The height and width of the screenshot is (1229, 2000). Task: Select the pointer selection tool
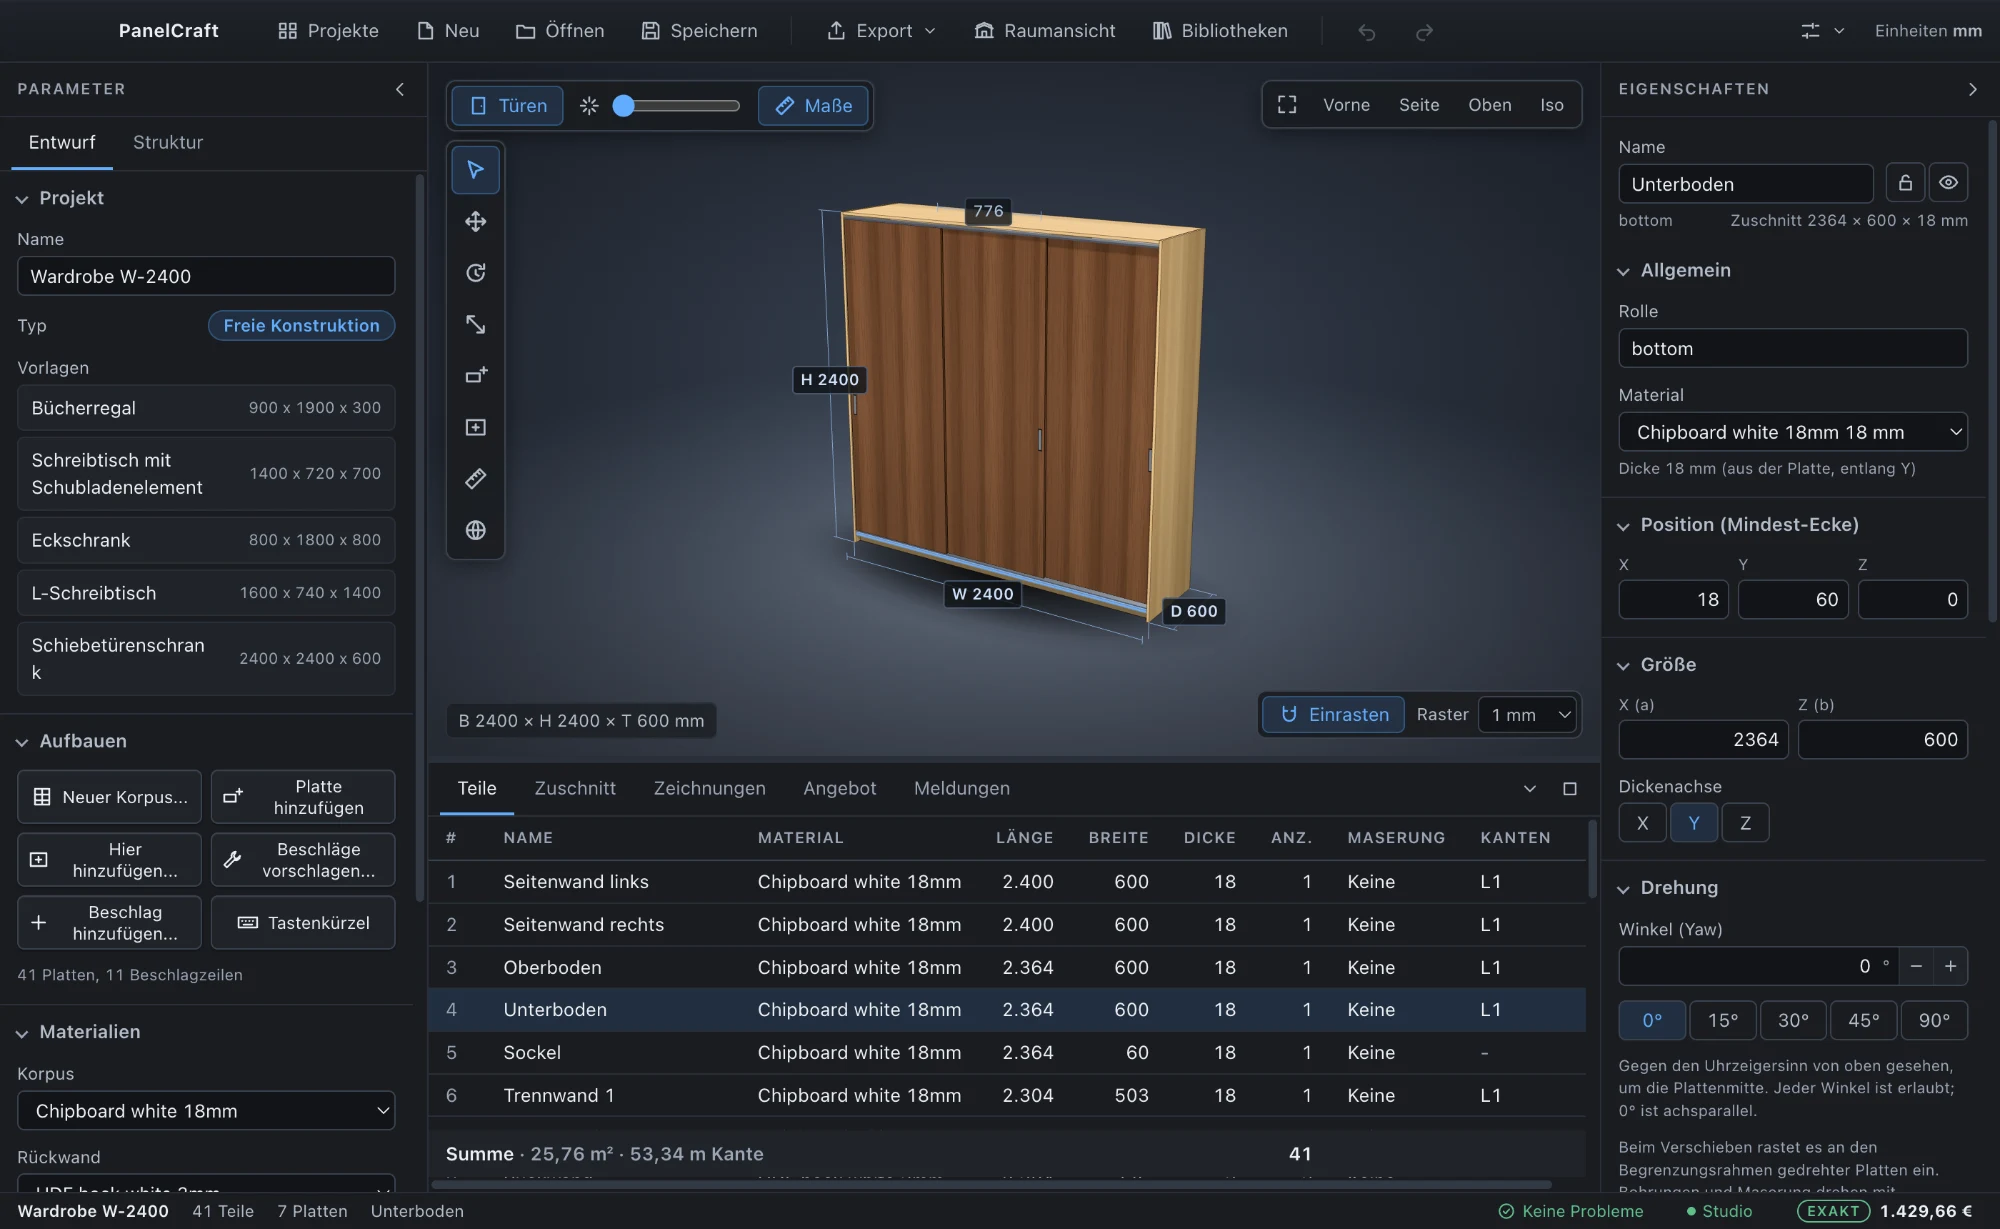tap(475, 170)
